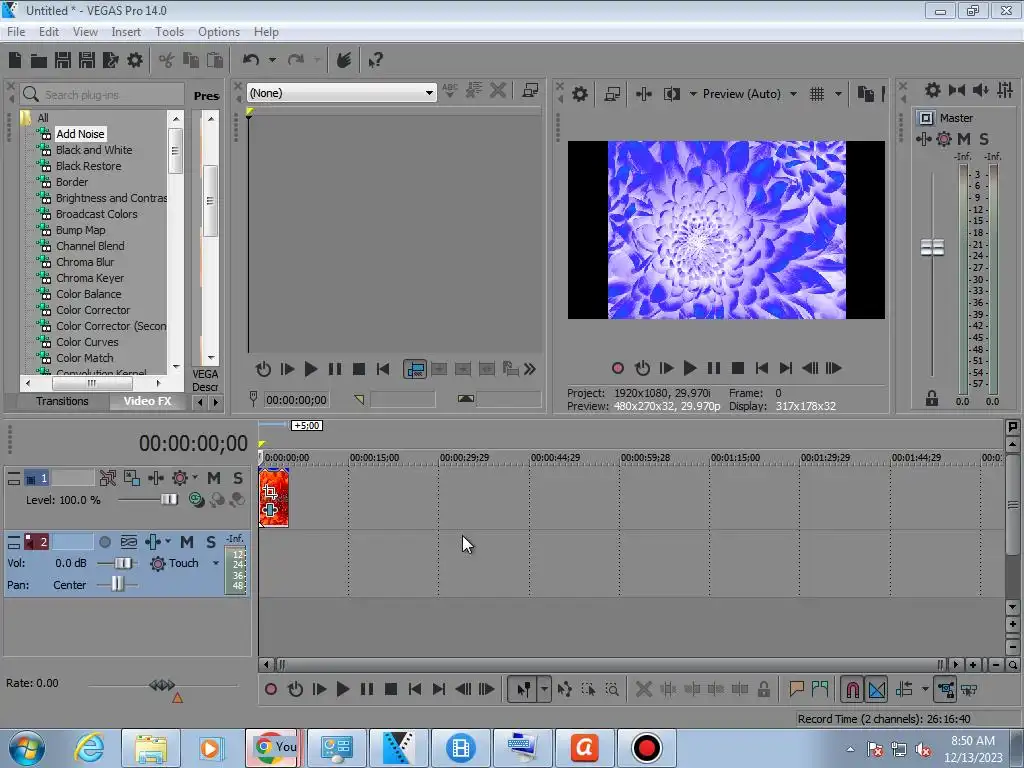Copy snapshot to clipboard in preview

point(865,94)
